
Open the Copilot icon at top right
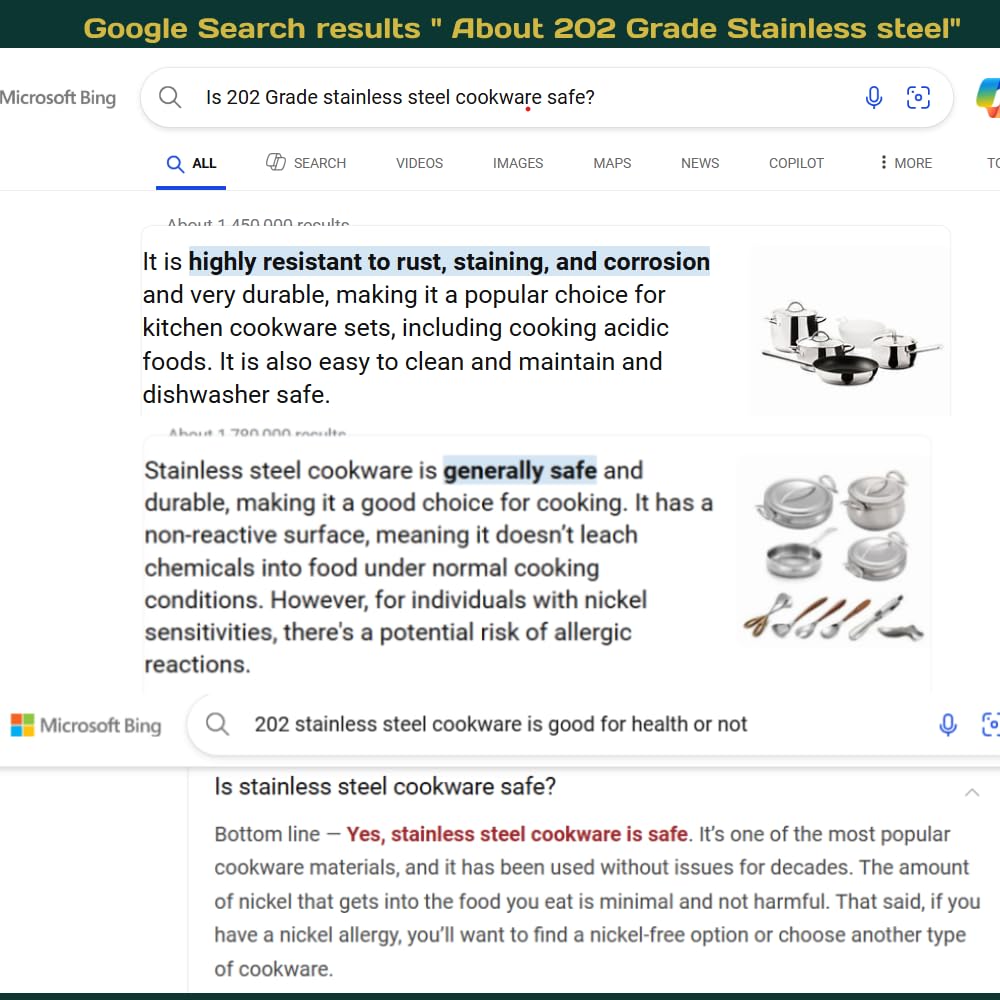pyautogui.click(x=987, y=97)
